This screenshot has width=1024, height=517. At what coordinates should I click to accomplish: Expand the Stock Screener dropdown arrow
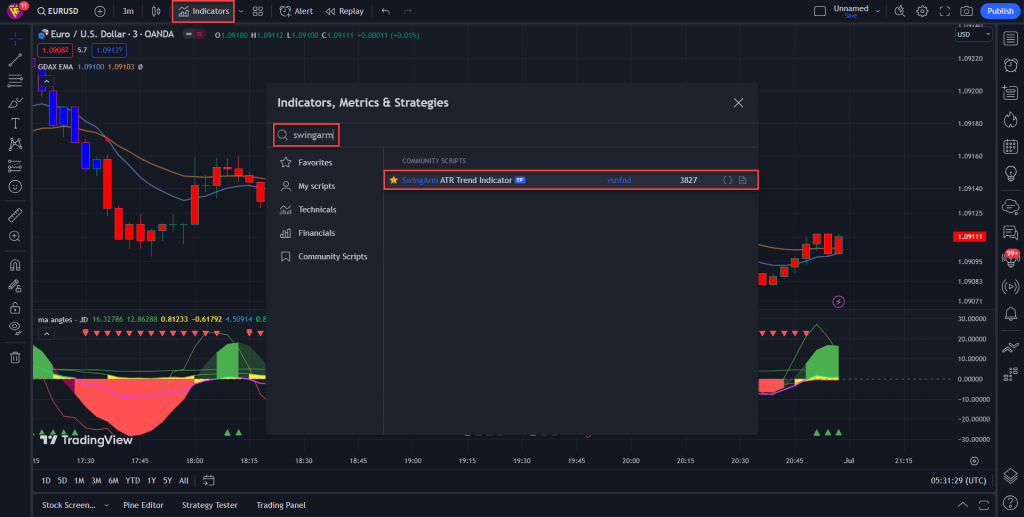pos(106,505)
